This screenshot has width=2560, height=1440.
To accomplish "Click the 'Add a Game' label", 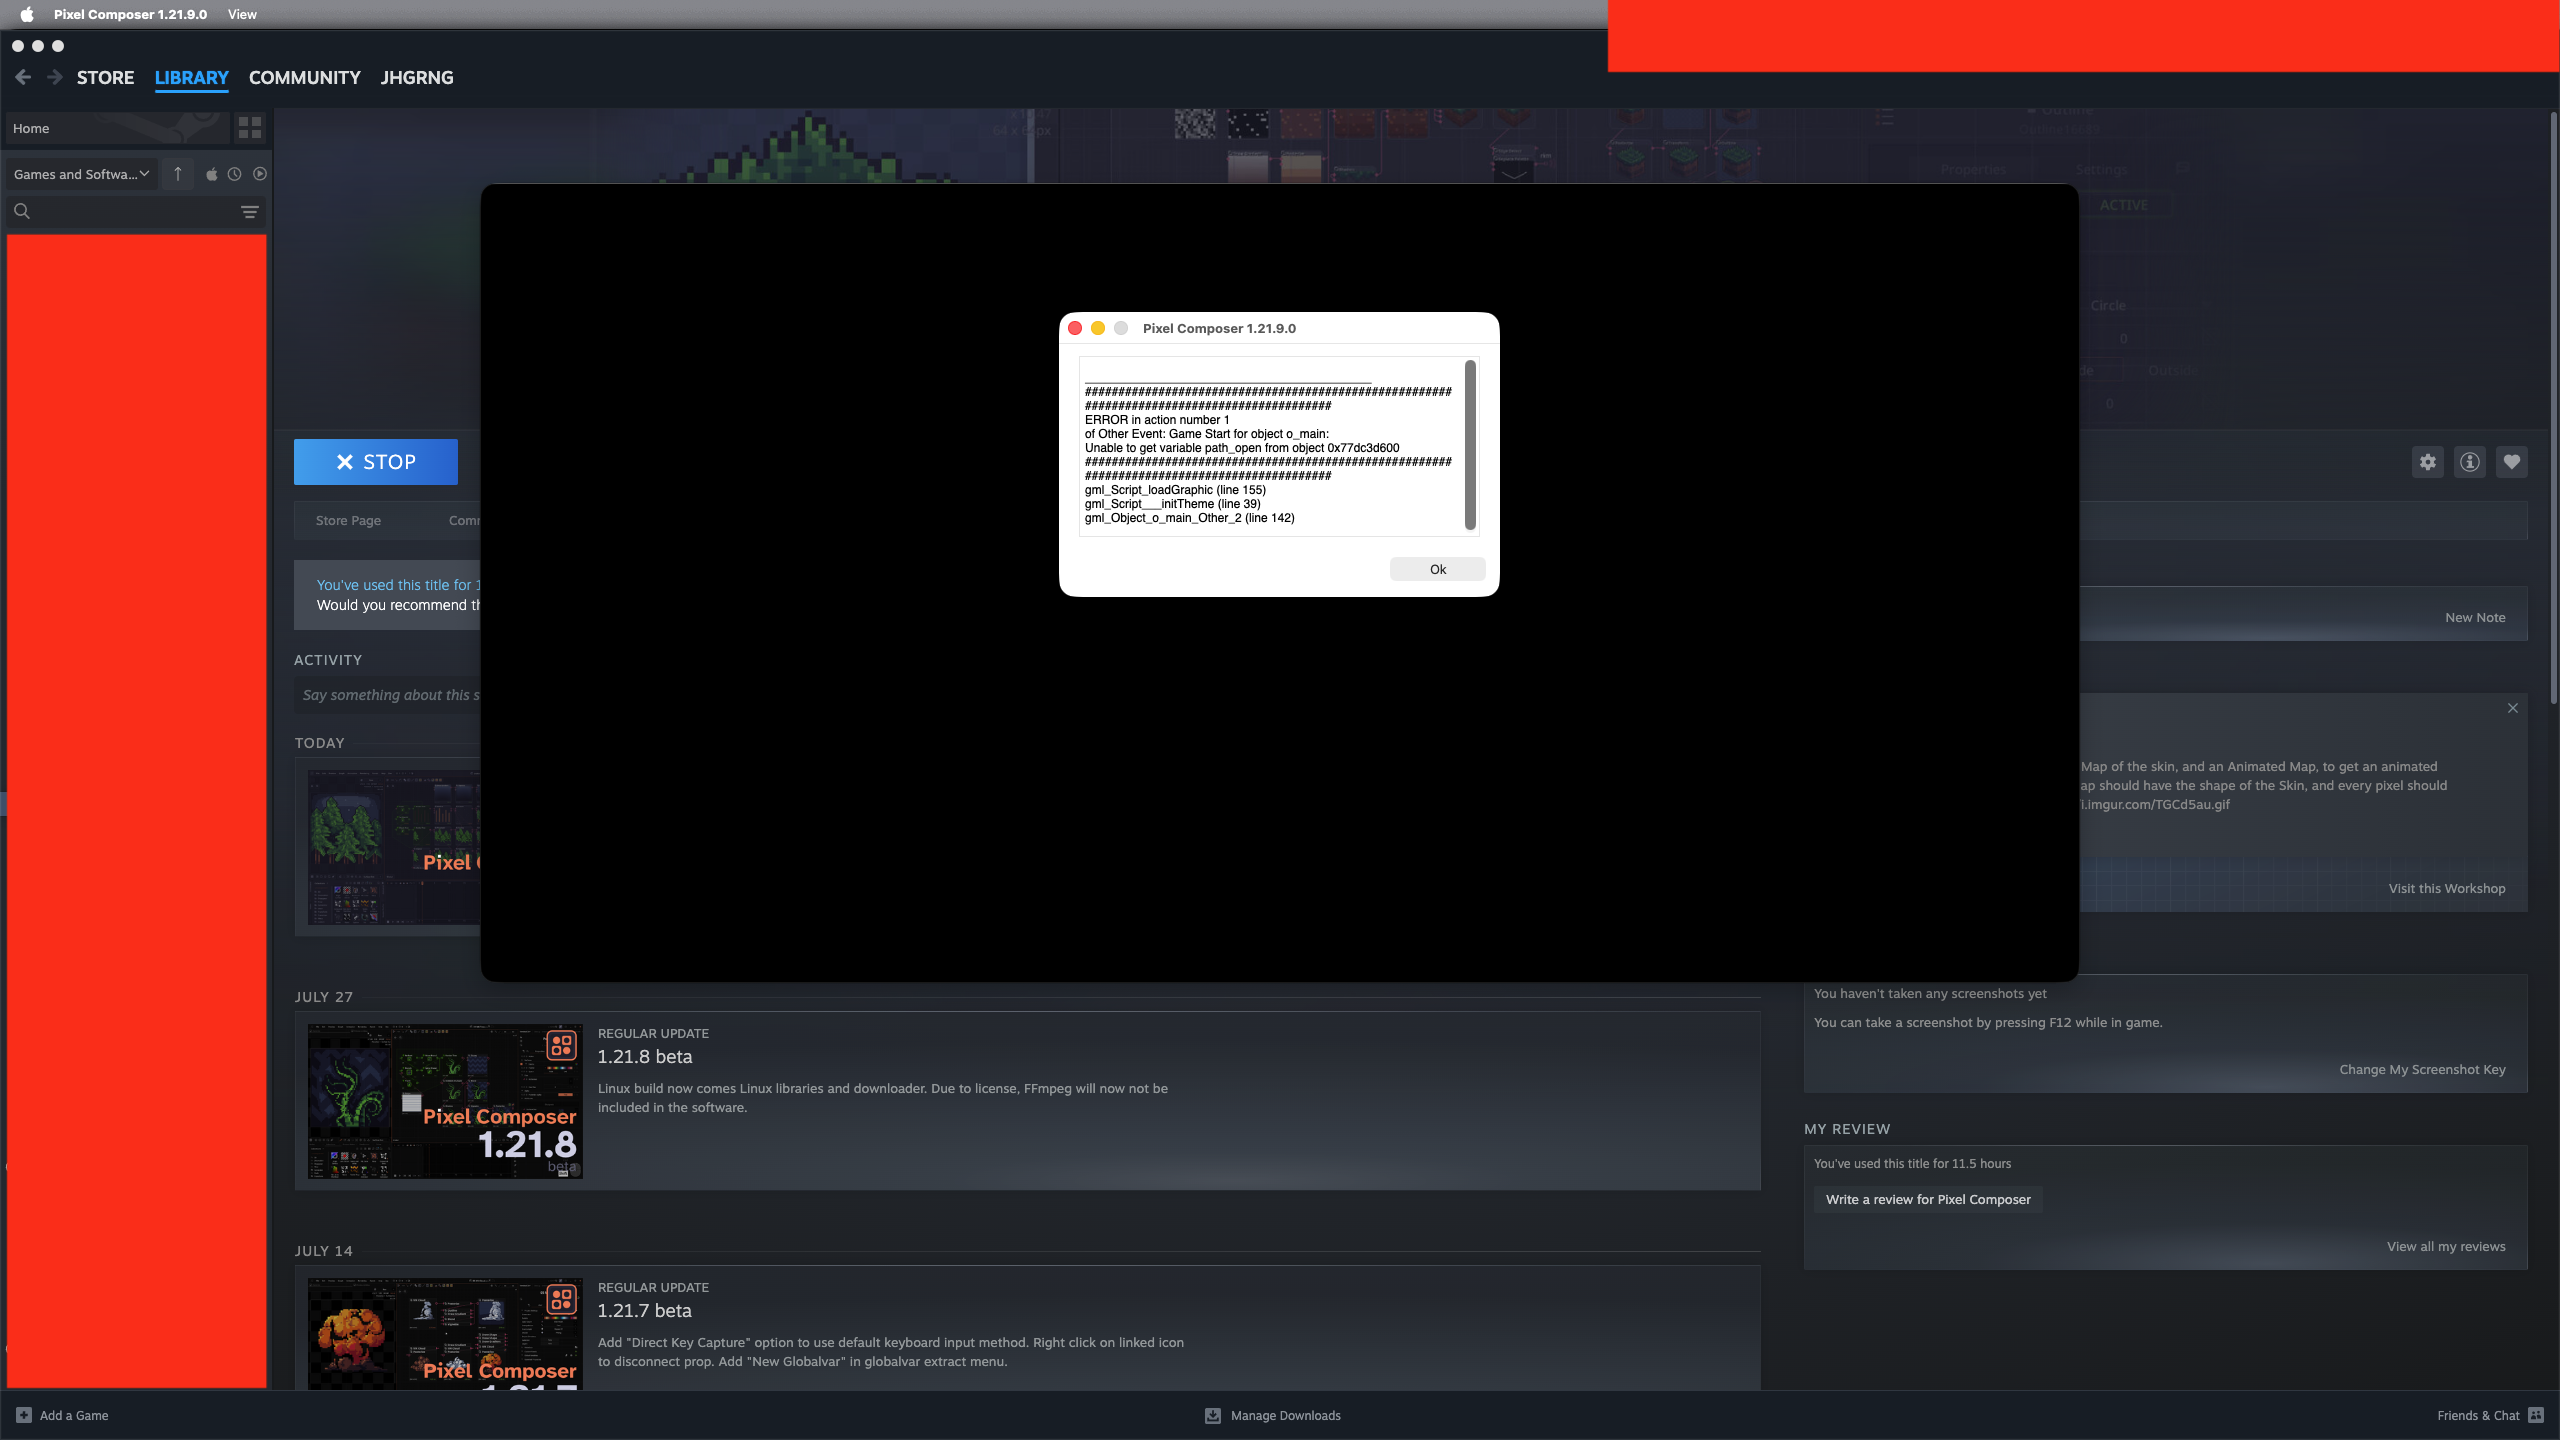I will click(74, 1415).
